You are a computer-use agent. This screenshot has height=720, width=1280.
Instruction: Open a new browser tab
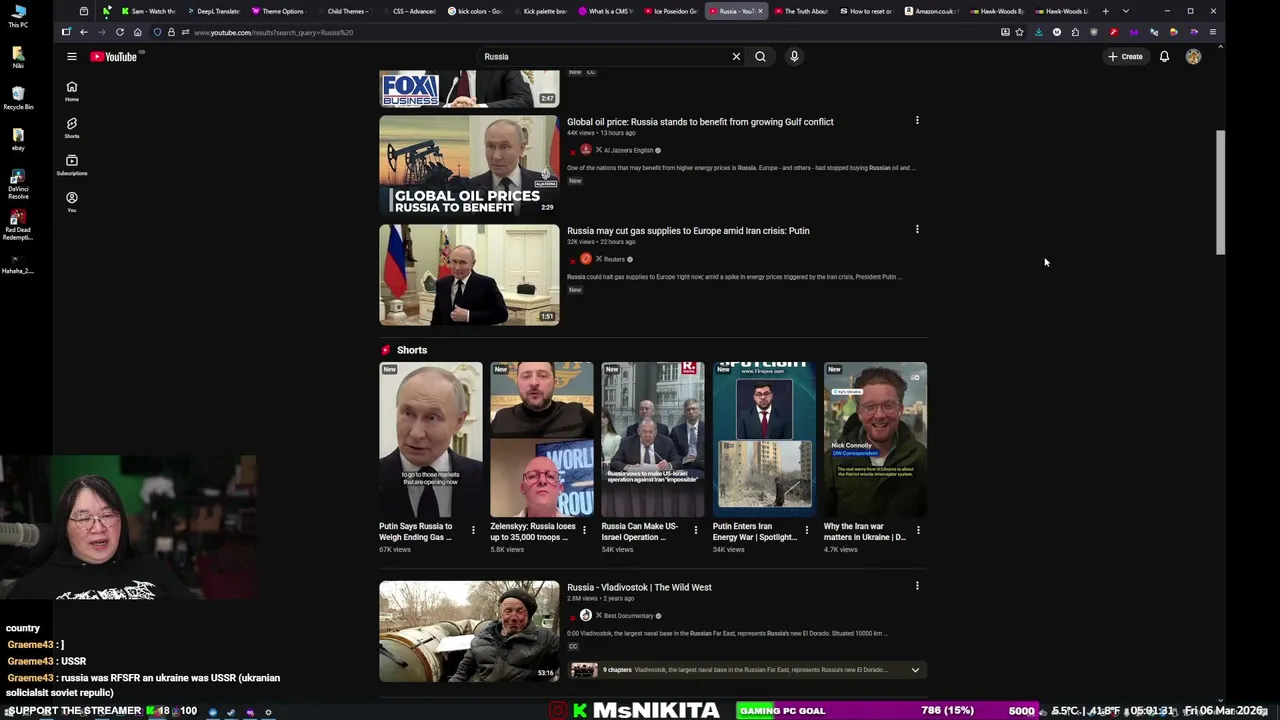1106,11
